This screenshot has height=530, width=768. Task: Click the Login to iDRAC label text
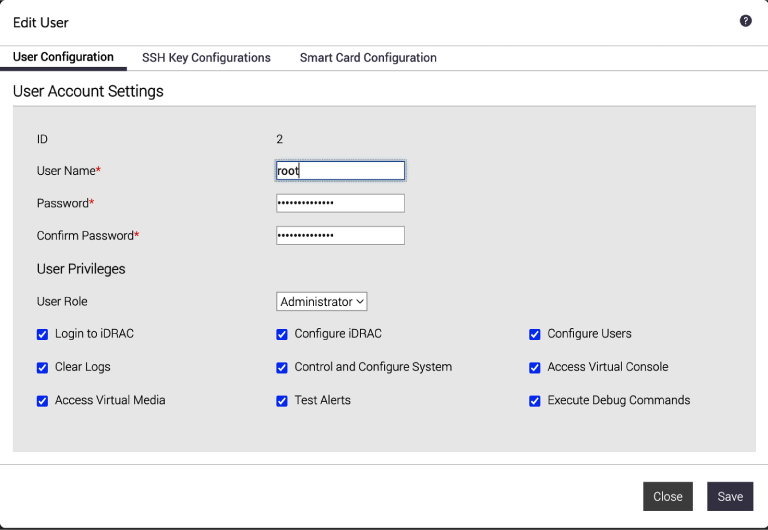[x=94, y=334]
